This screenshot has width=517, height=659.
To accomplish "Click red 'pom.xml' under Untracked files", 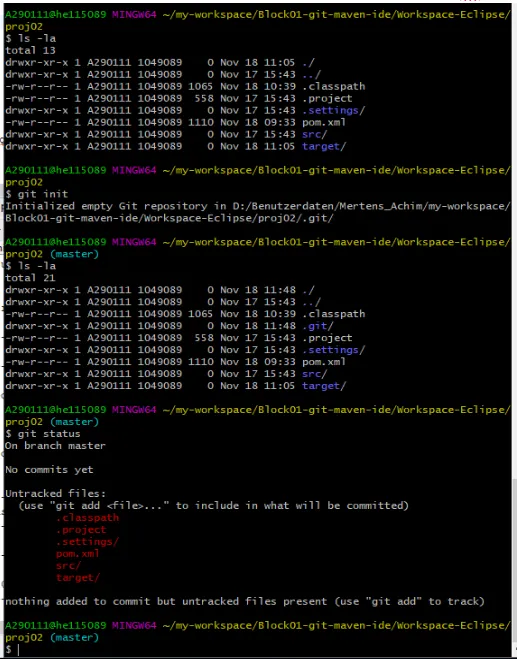I will [78, 554].
